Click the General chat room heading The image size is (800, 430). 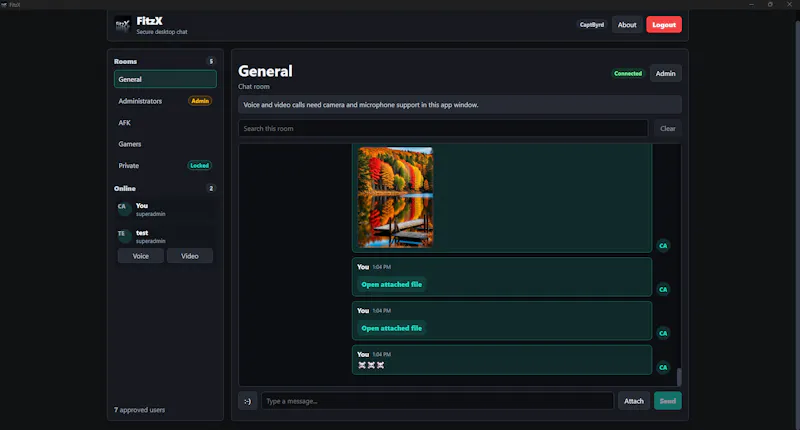[x=265, y=71]
